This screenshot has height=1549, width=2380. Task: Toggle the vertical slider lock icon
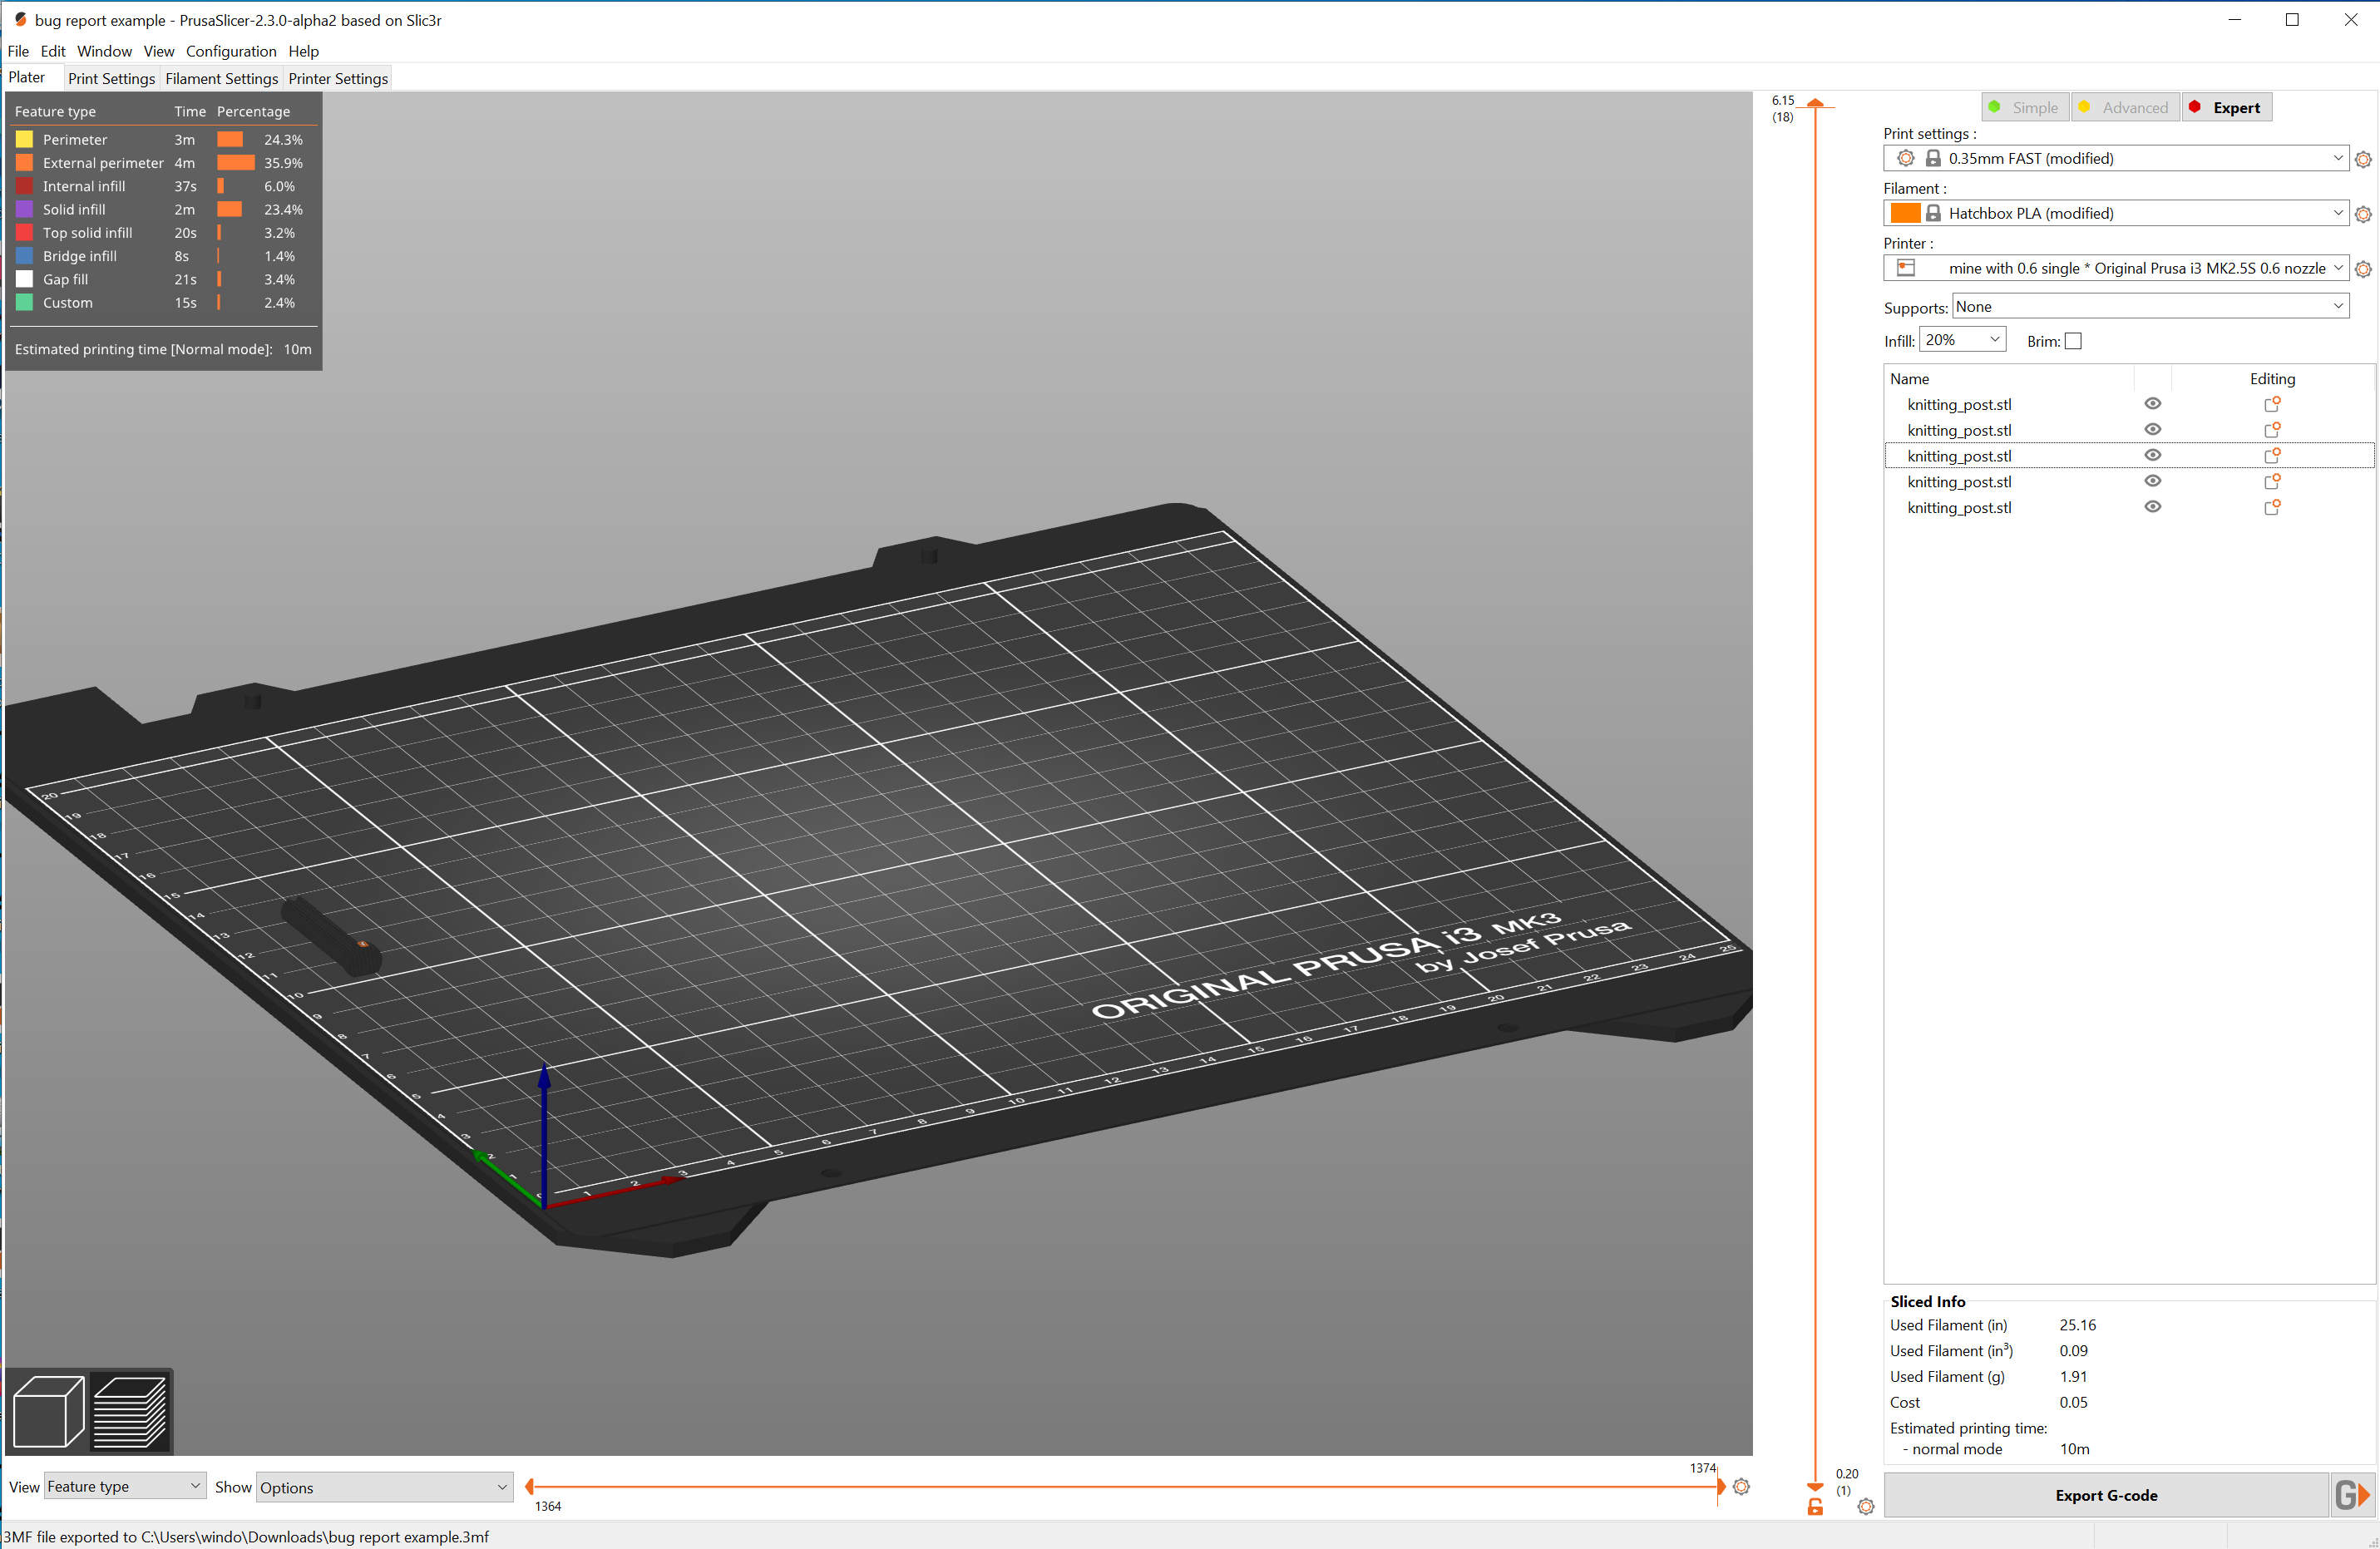[x=1815, y=1507]
